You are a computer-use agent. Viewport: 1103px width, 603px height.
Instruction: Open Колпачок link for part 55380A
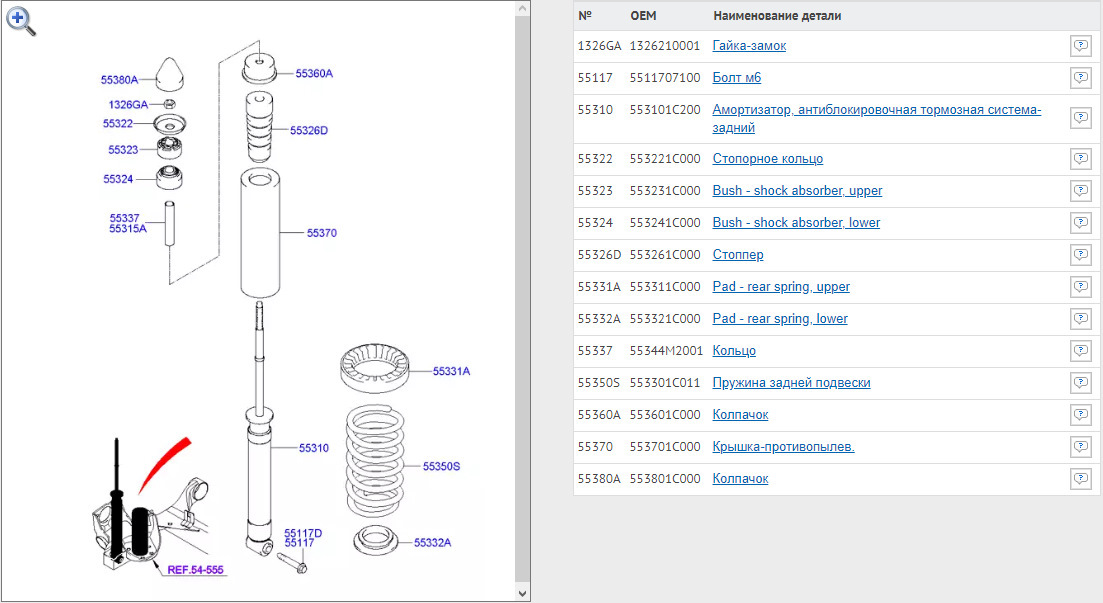click(x=740, y=478)
